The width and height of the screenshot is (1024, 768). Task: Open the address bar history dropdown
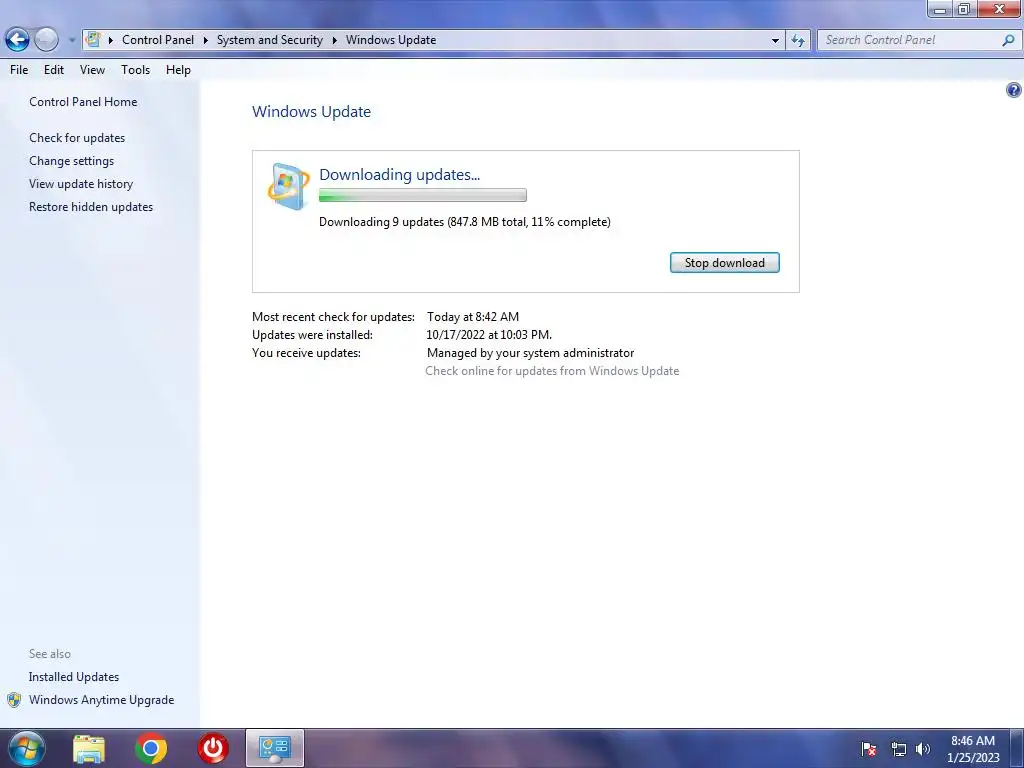point(775,40)
